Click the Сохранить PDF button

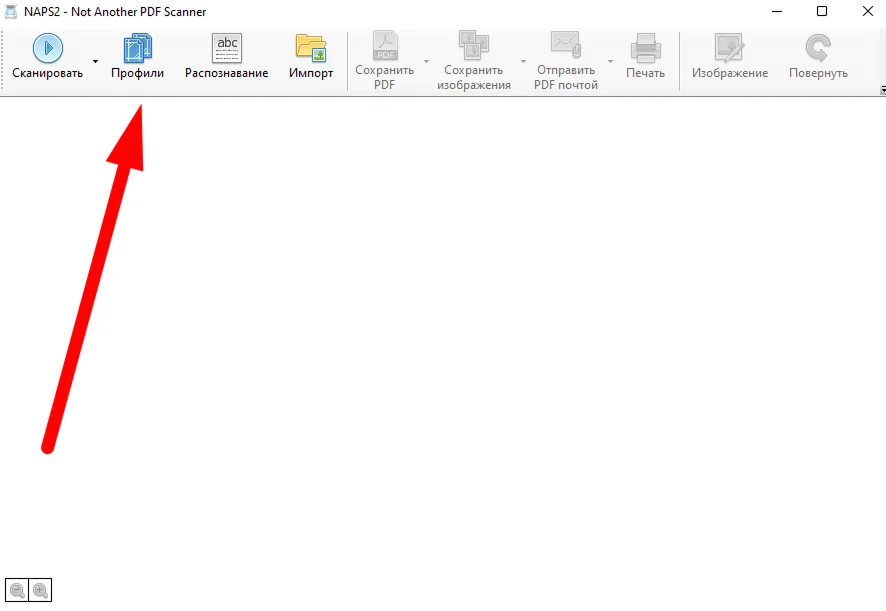[384, 60]
